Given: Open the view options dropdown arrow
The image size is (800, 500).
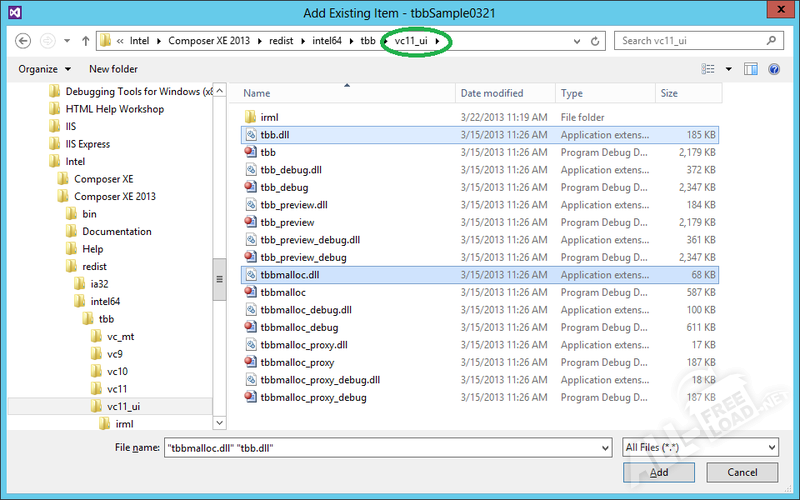Looking at the screenshot, I should coord(728,69).
